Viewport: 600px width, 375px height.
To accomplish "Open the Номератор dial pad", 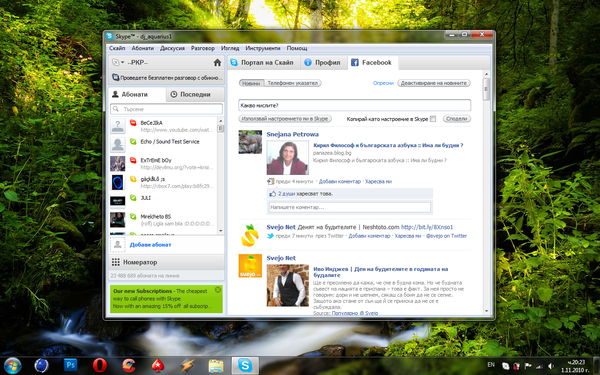I will (x=166, y=262).
